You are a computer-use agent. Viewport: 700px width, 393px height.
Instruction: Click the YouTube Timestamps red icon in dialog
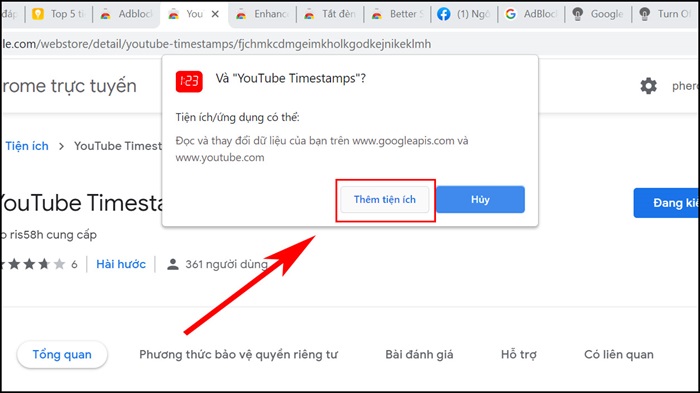tap(189, 81)
